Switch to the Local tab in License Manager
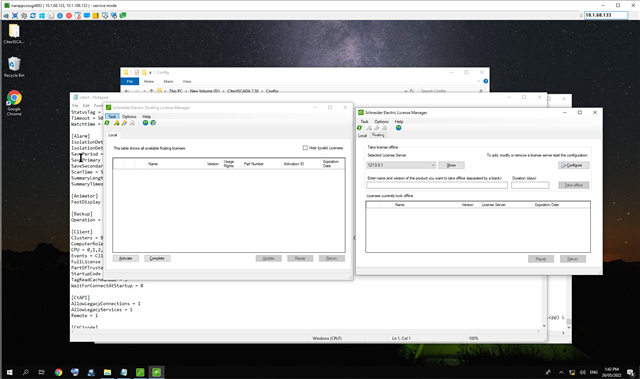 (362, 135)
